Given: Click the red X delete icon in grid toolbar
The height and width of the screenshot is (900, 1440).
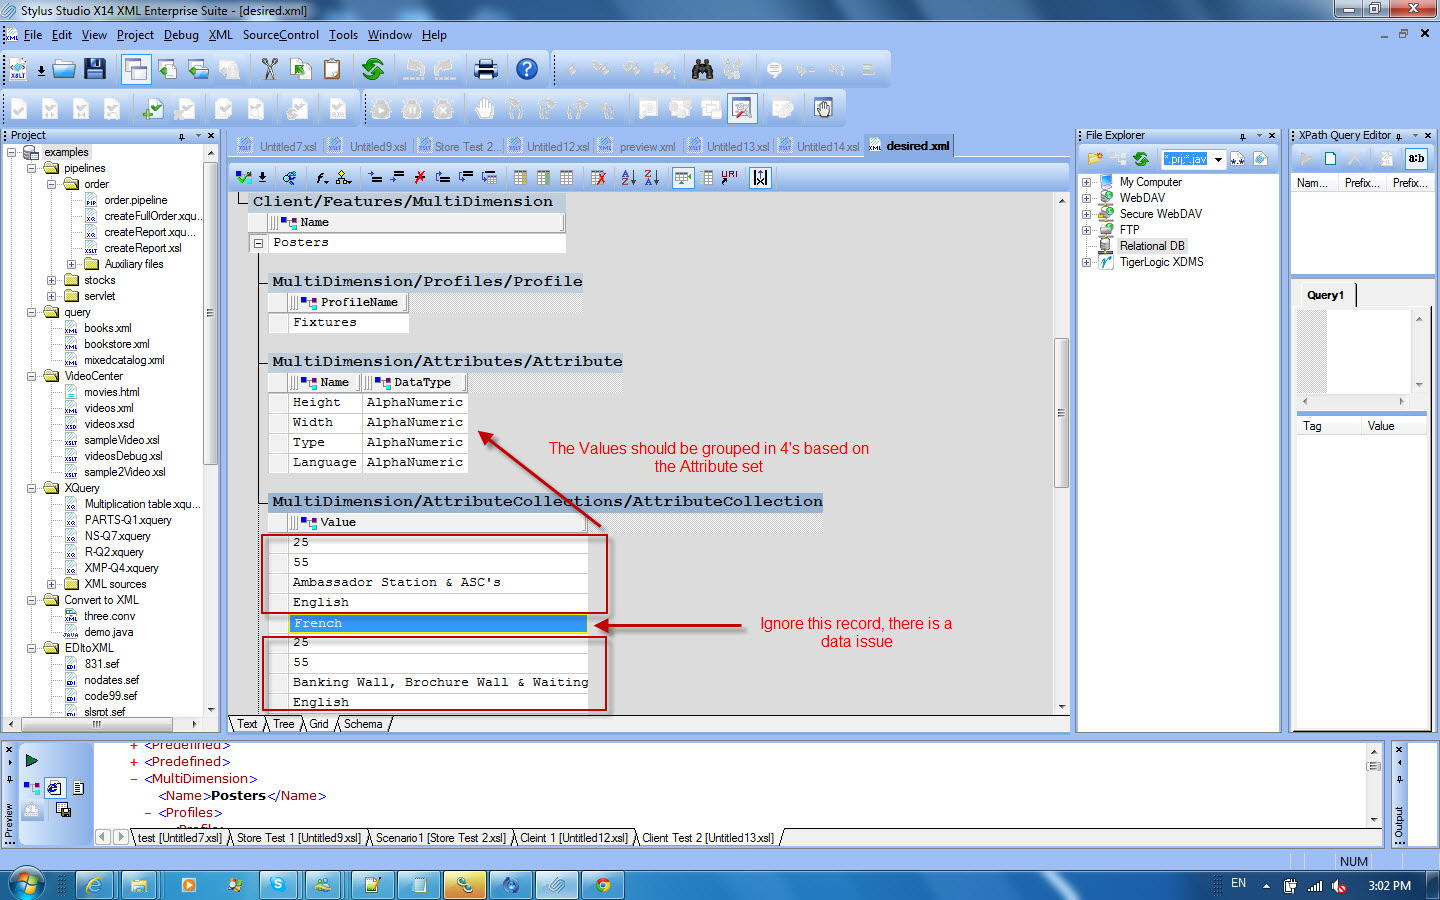Looking at the screenshot, I should [420, 178].
